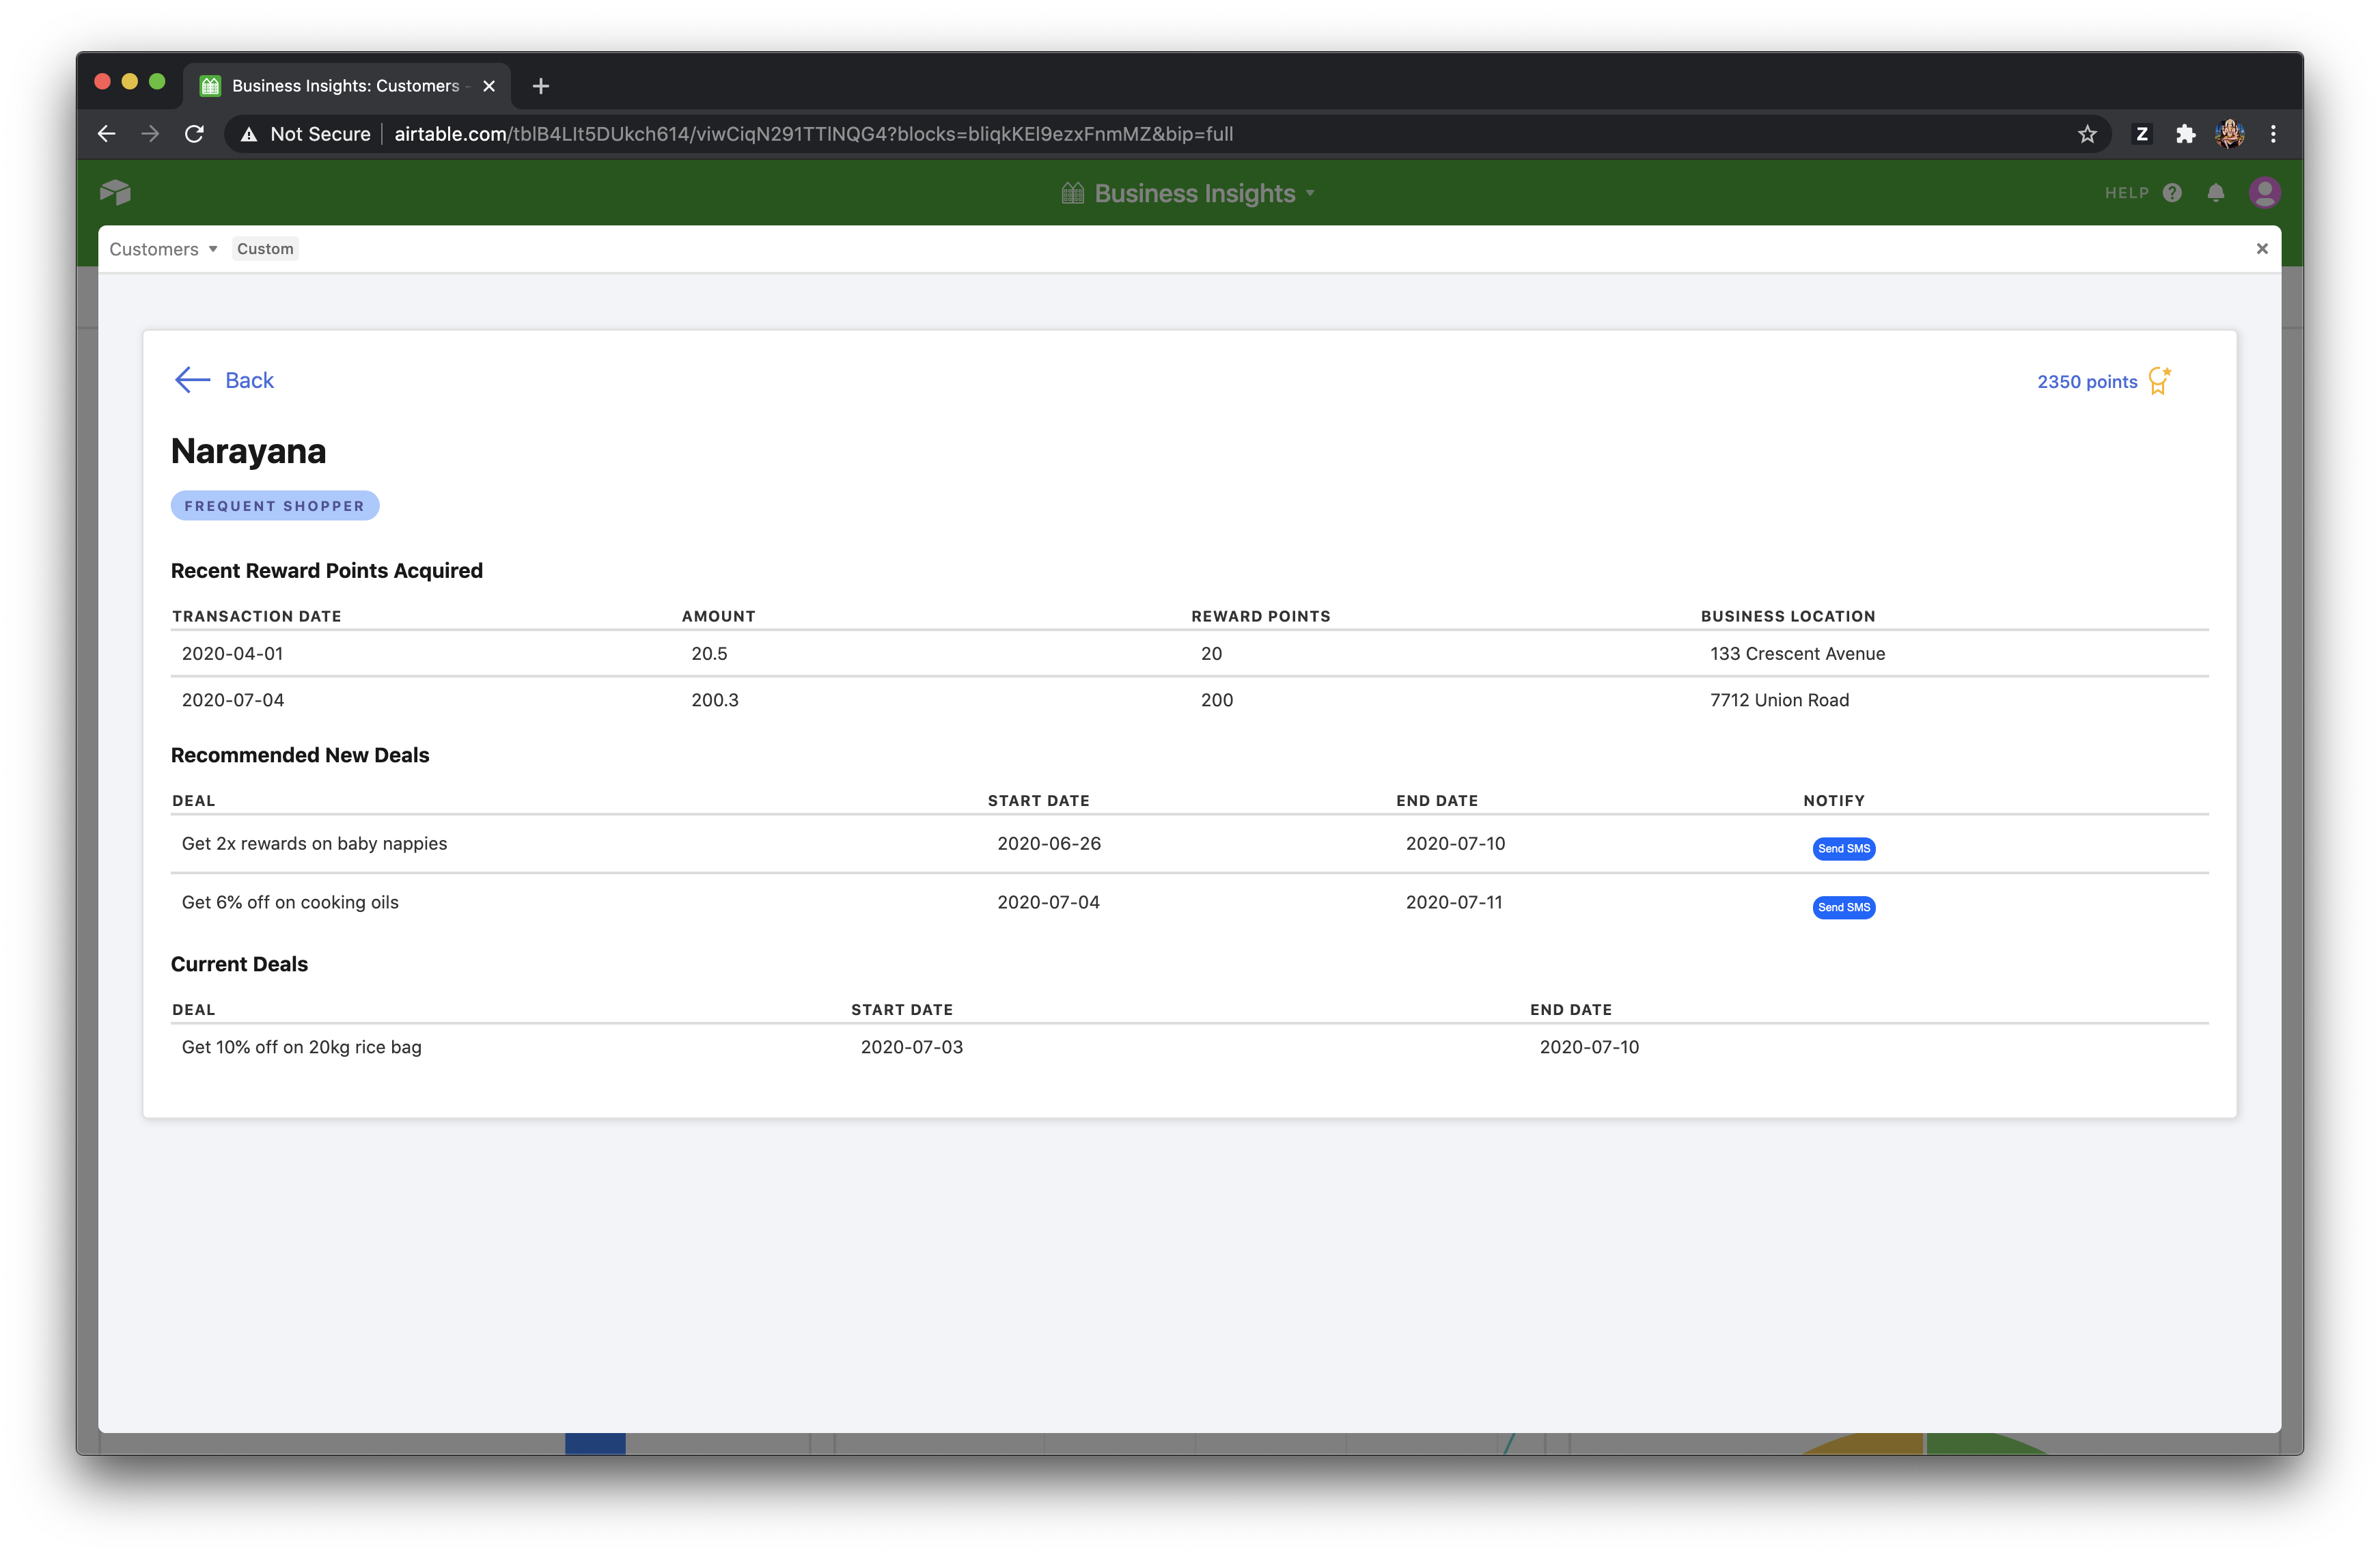This screenshot has height=1556, width=2380.
Task: Open the notifications bell icon
Action: 2215,193
